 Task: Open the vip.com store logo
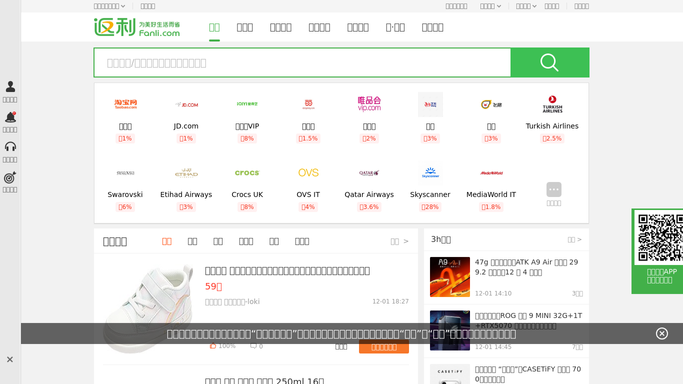click(x=369, y=104)
